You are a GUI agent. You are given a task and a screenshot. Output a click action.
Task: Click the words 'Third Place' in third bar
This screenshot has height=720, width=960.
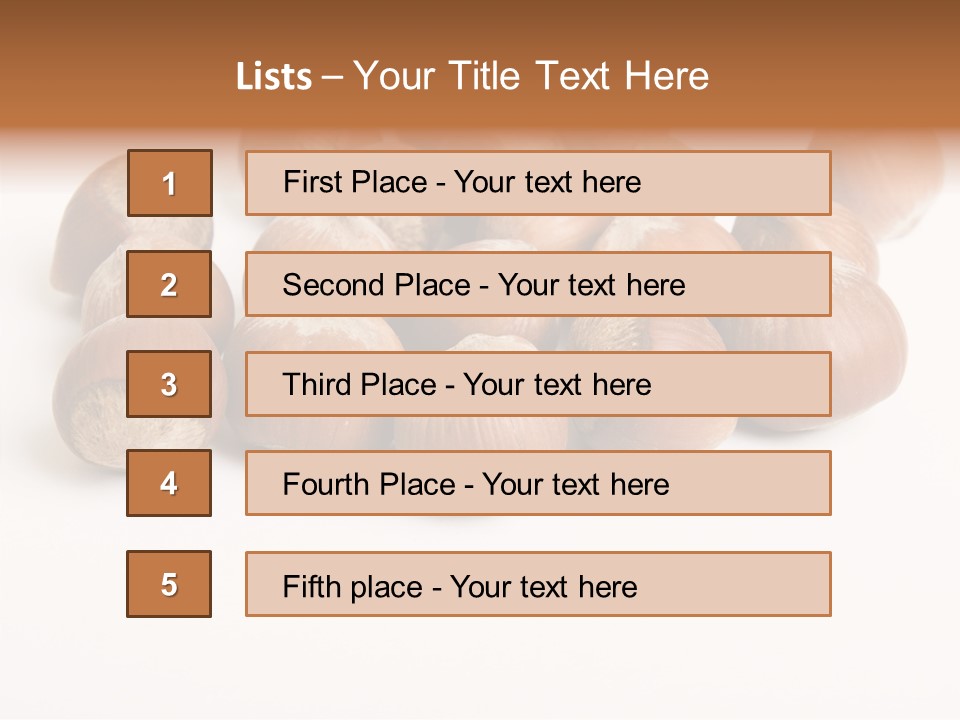click(x=359, y=384)
